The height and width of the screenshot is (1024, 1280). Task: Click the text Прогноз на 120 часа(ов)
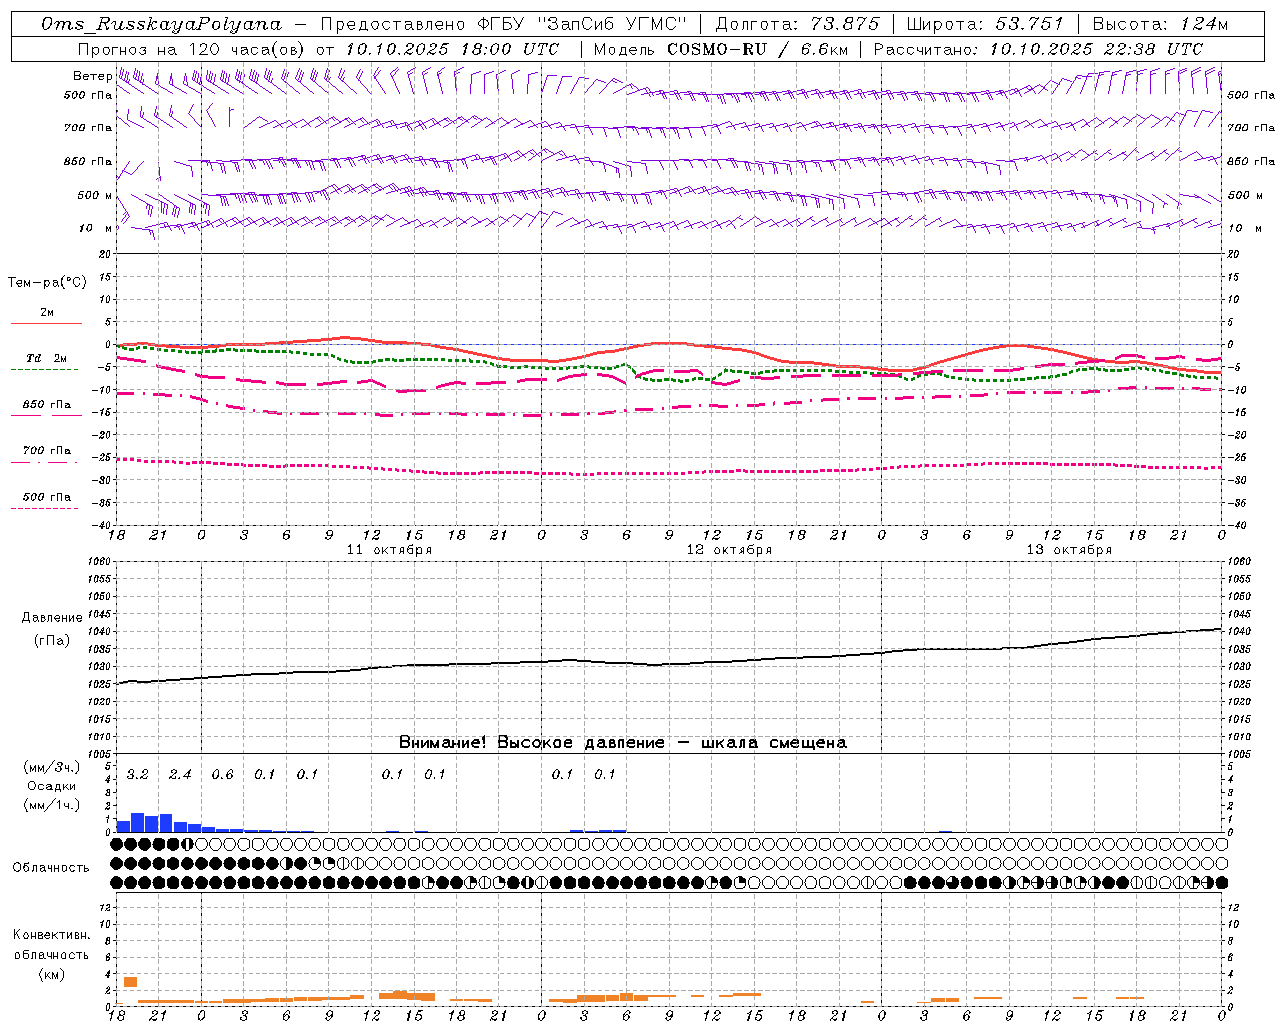click(192, 49)
